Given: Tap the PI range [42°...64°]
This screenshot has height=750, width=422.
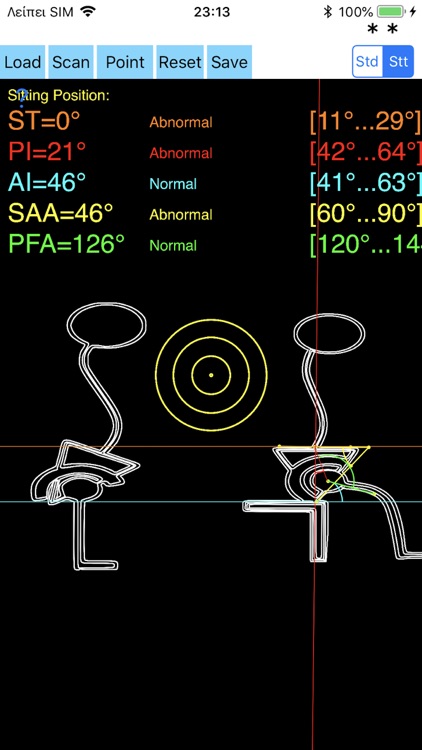Looking at the screenshot, I should (366, 153).
